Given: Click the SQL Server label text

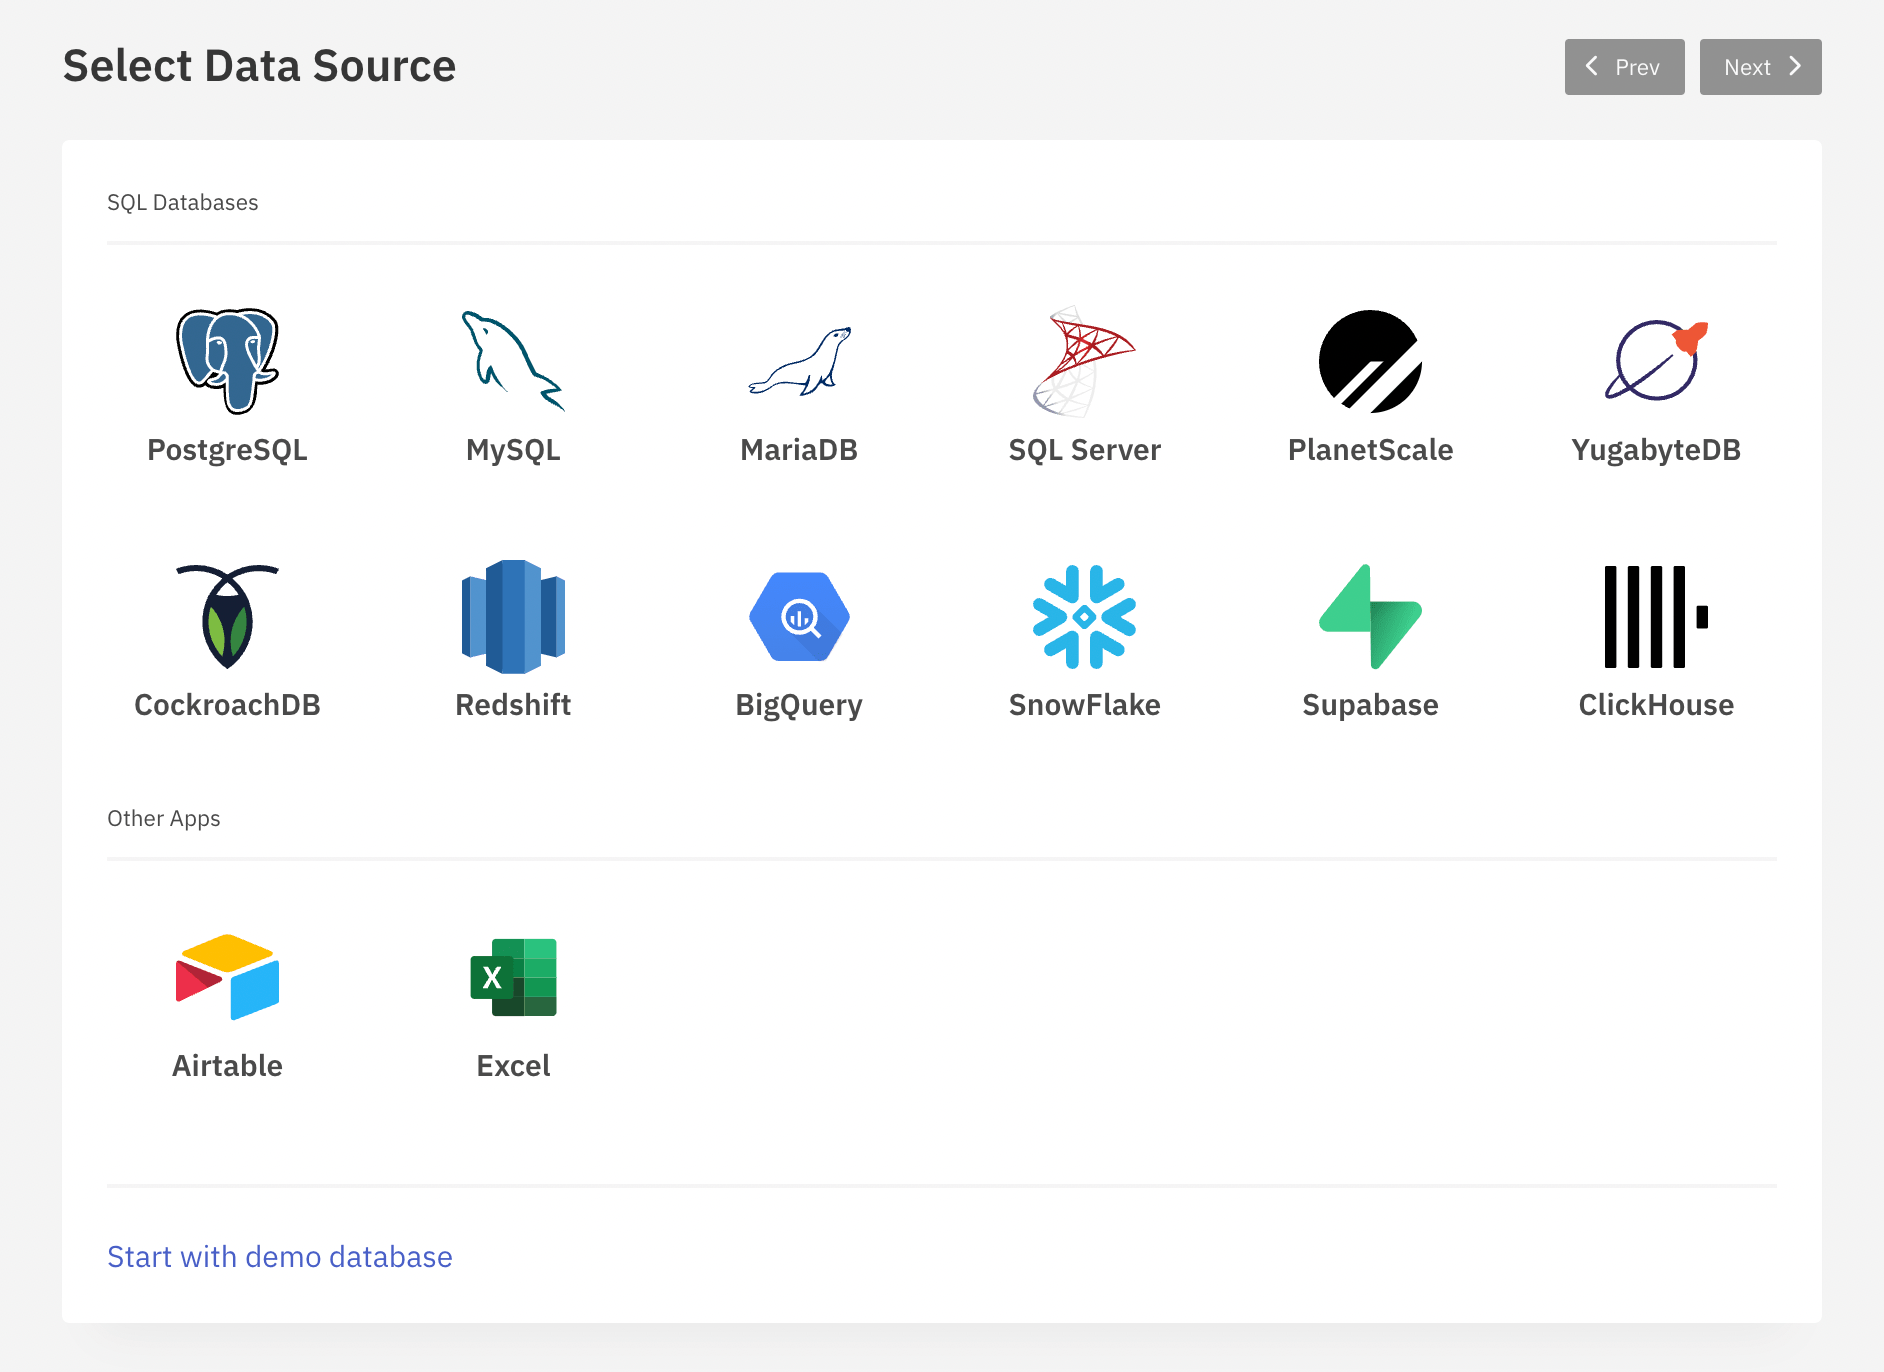Looking at the screenshot, I should coord(1085,450).
